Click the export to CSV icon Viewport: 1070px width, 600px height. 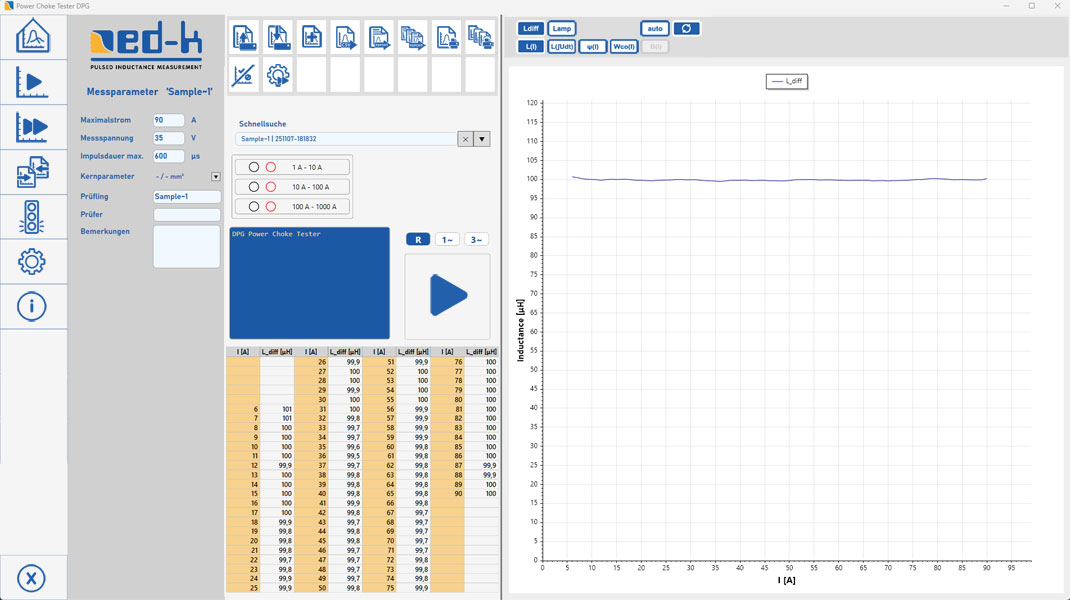pos(345,38)
